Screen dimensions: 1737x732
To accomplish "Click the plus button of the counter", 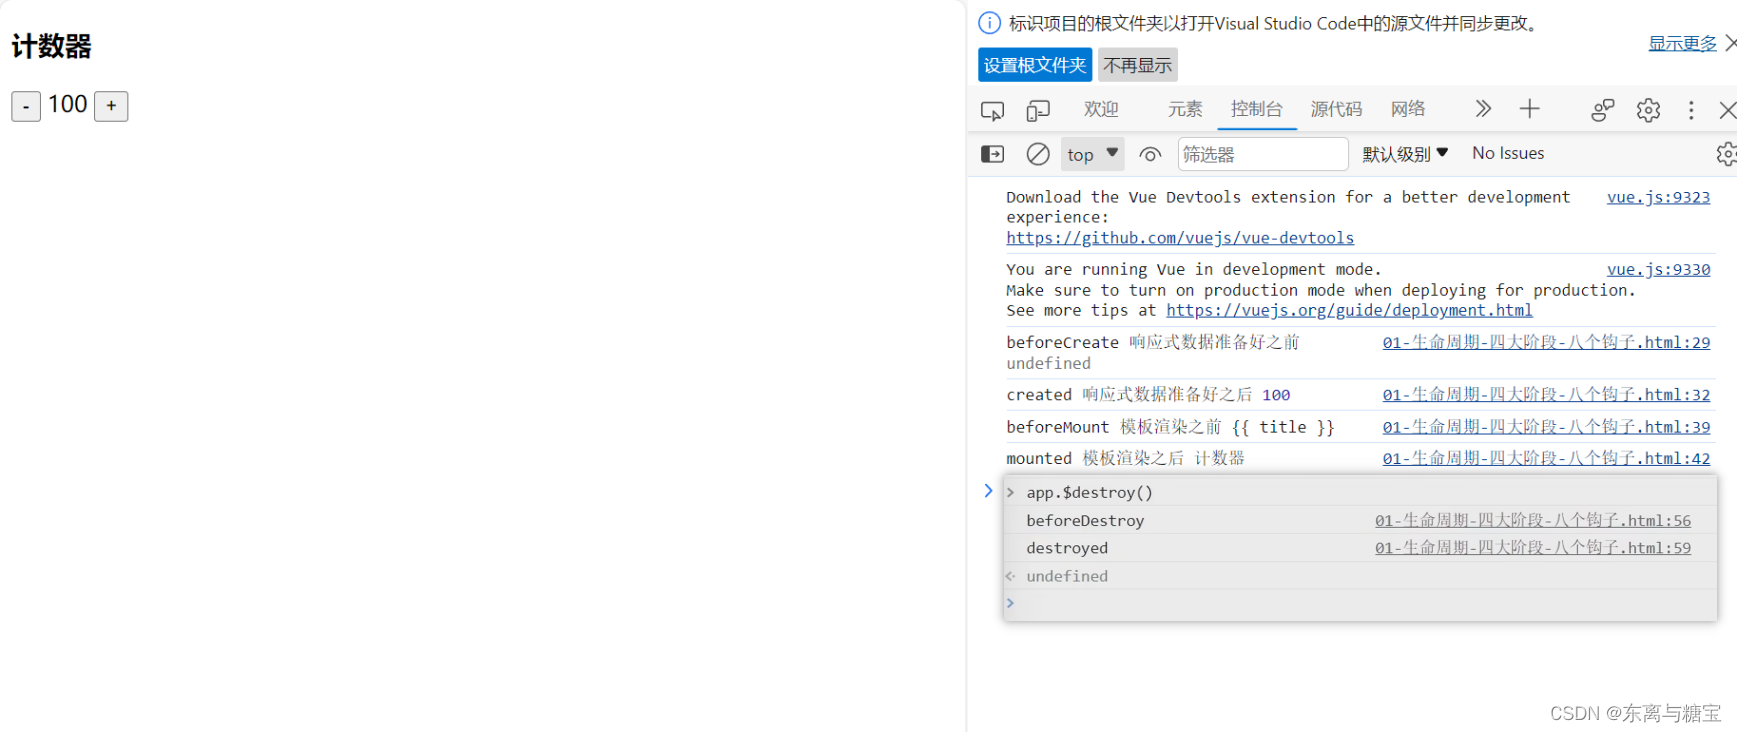I will pyautogui.click(x=111, y=106).
